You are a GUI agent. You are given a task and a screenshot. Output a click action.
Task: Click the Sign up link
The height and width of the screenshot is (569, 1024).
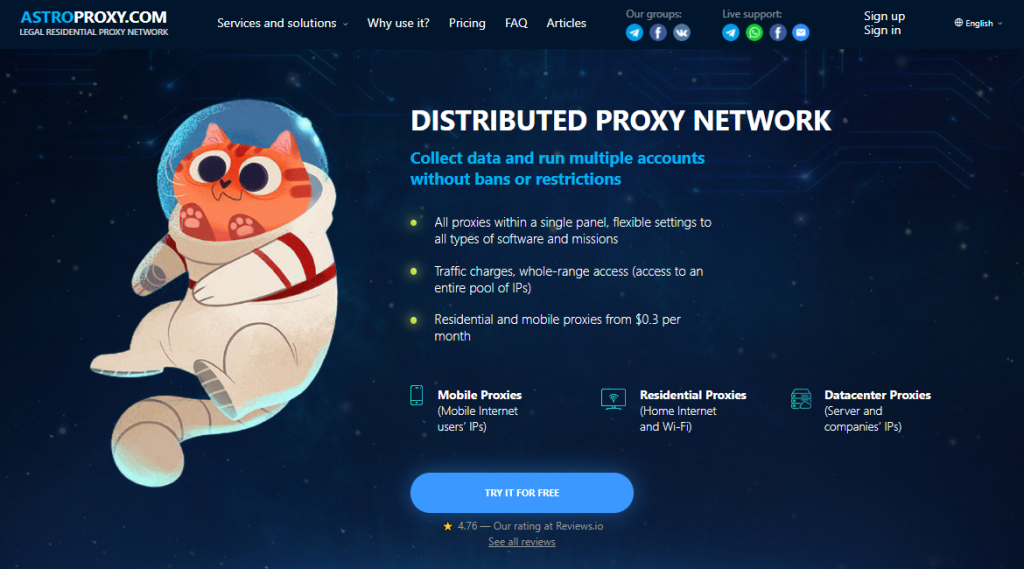click(884, 16)
